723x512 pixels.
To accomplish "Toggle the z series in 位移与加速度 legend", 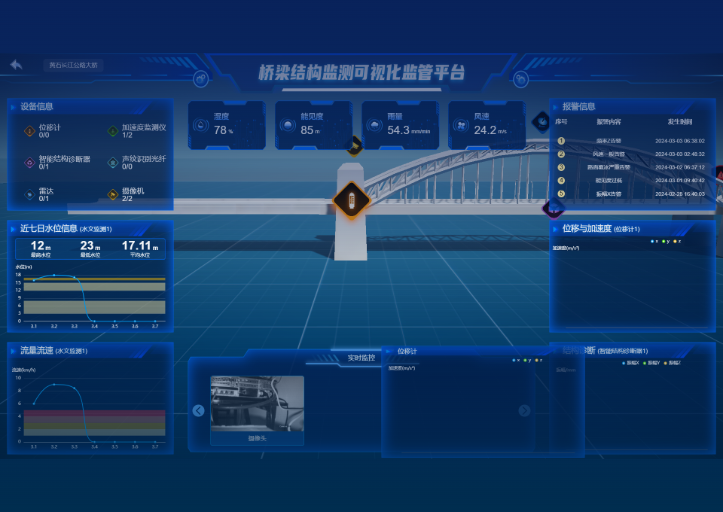I will (677, 241).
